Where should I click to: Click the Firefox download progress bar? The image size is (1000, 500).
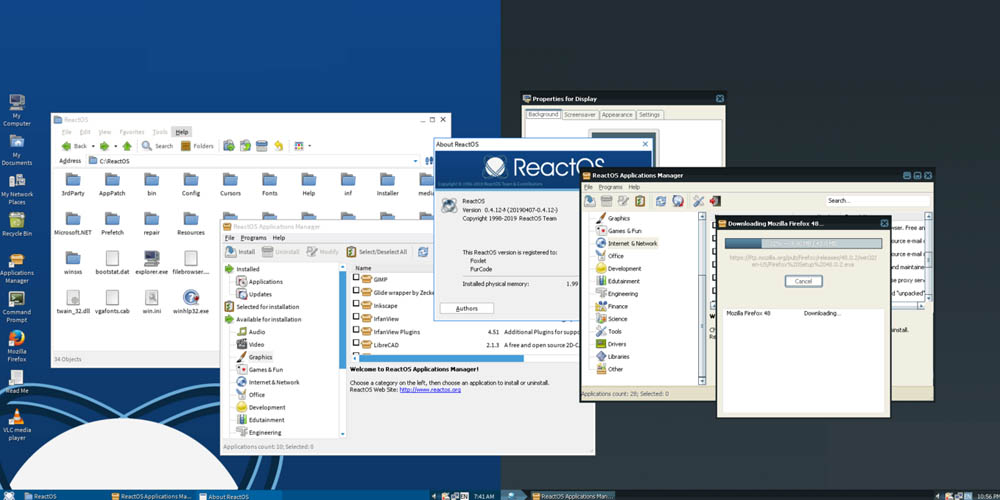click(x=803, y=242)
